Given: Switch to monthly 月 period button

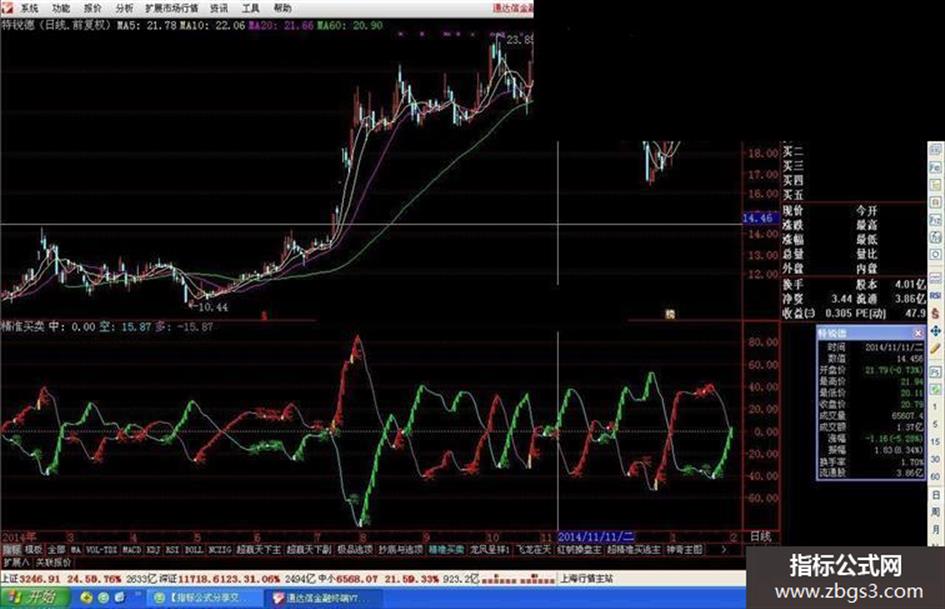Looking at the screenshot, I should 936,529.
